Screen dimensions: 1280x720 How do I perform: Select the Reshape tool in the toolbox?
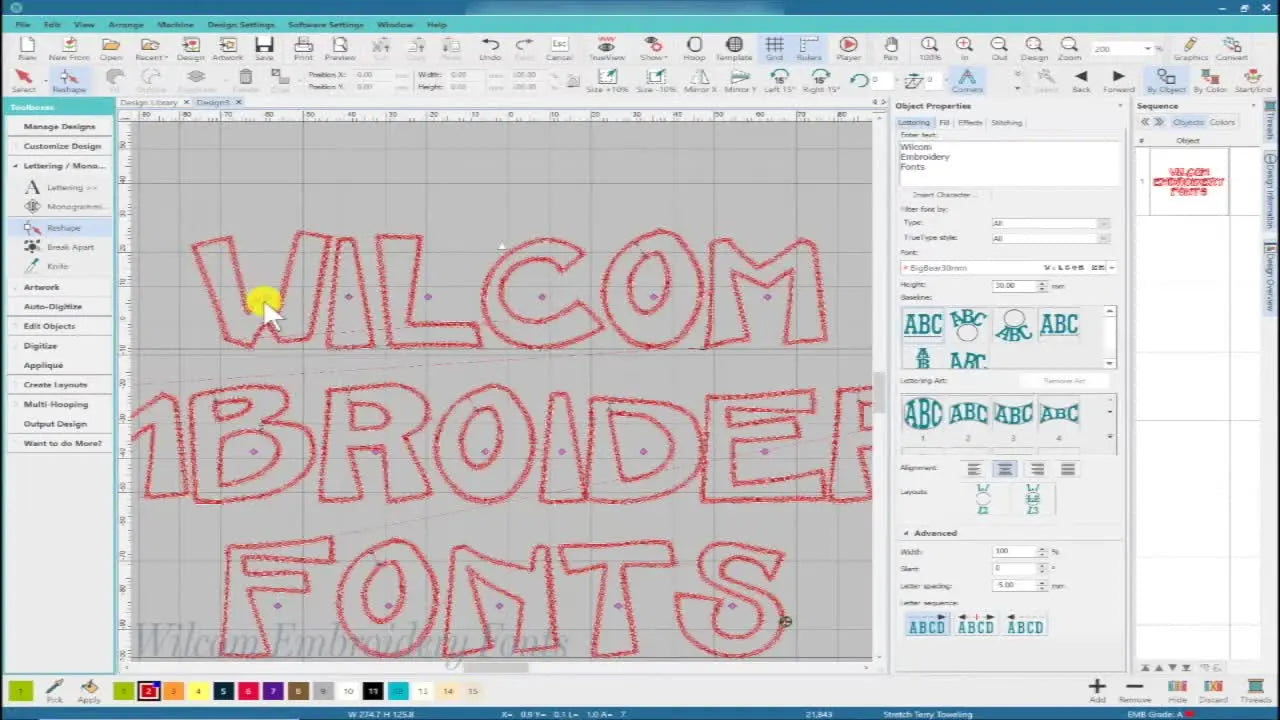pos(62,227)
